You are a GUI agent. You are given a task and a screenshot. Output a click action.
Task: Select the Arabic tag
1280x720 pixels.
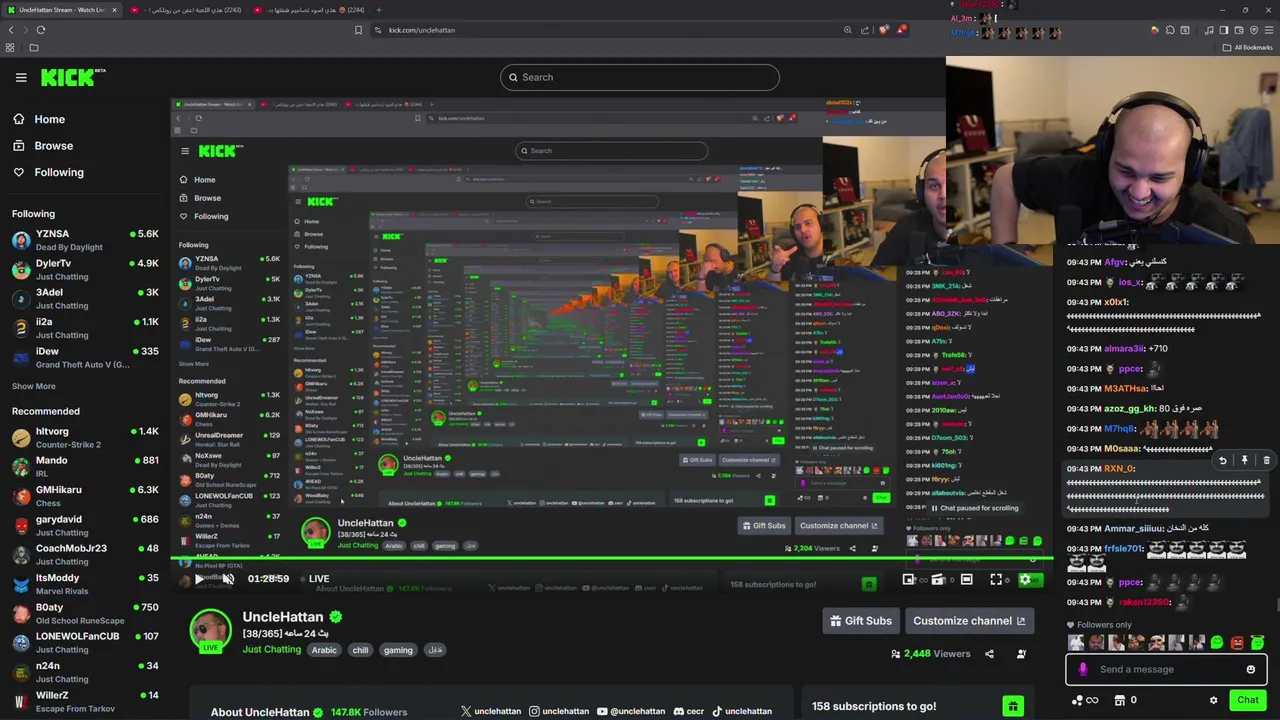324,650
